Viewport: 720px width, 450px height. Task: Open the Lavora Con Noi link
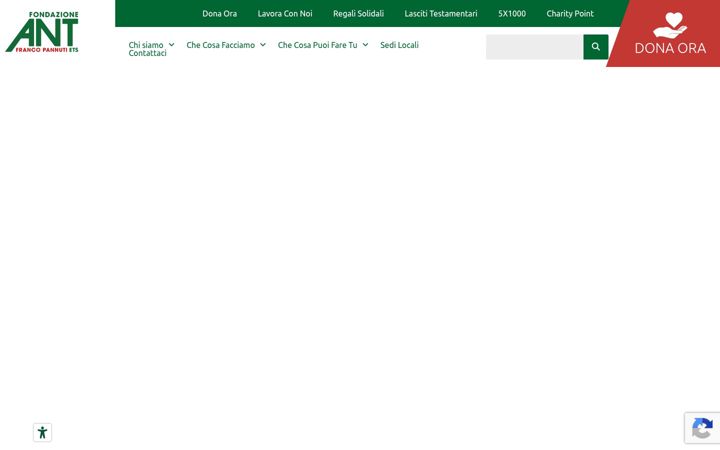pos(285,14)
